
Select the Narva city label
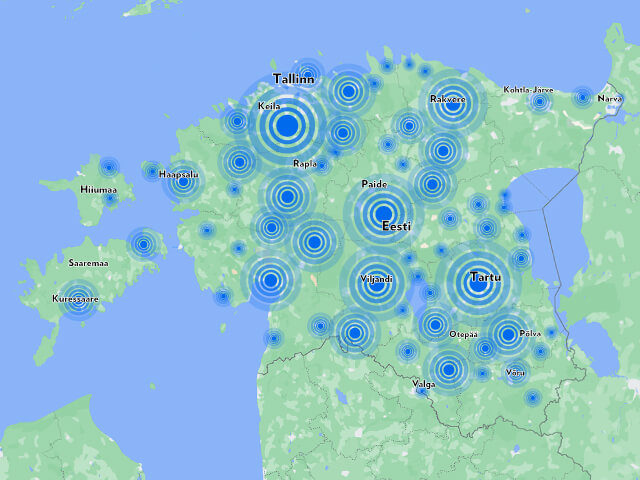[x=610, y=98]
